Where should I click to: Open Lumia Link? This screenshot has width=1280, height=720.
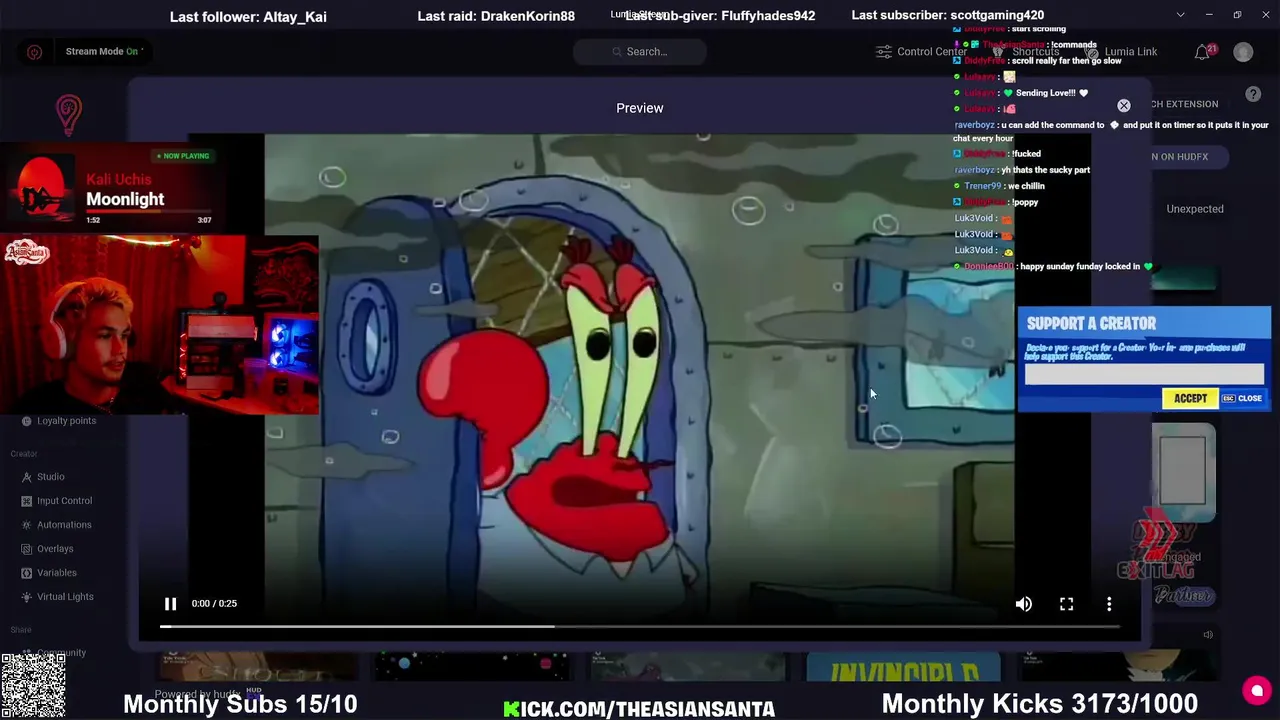point(1122,51)
